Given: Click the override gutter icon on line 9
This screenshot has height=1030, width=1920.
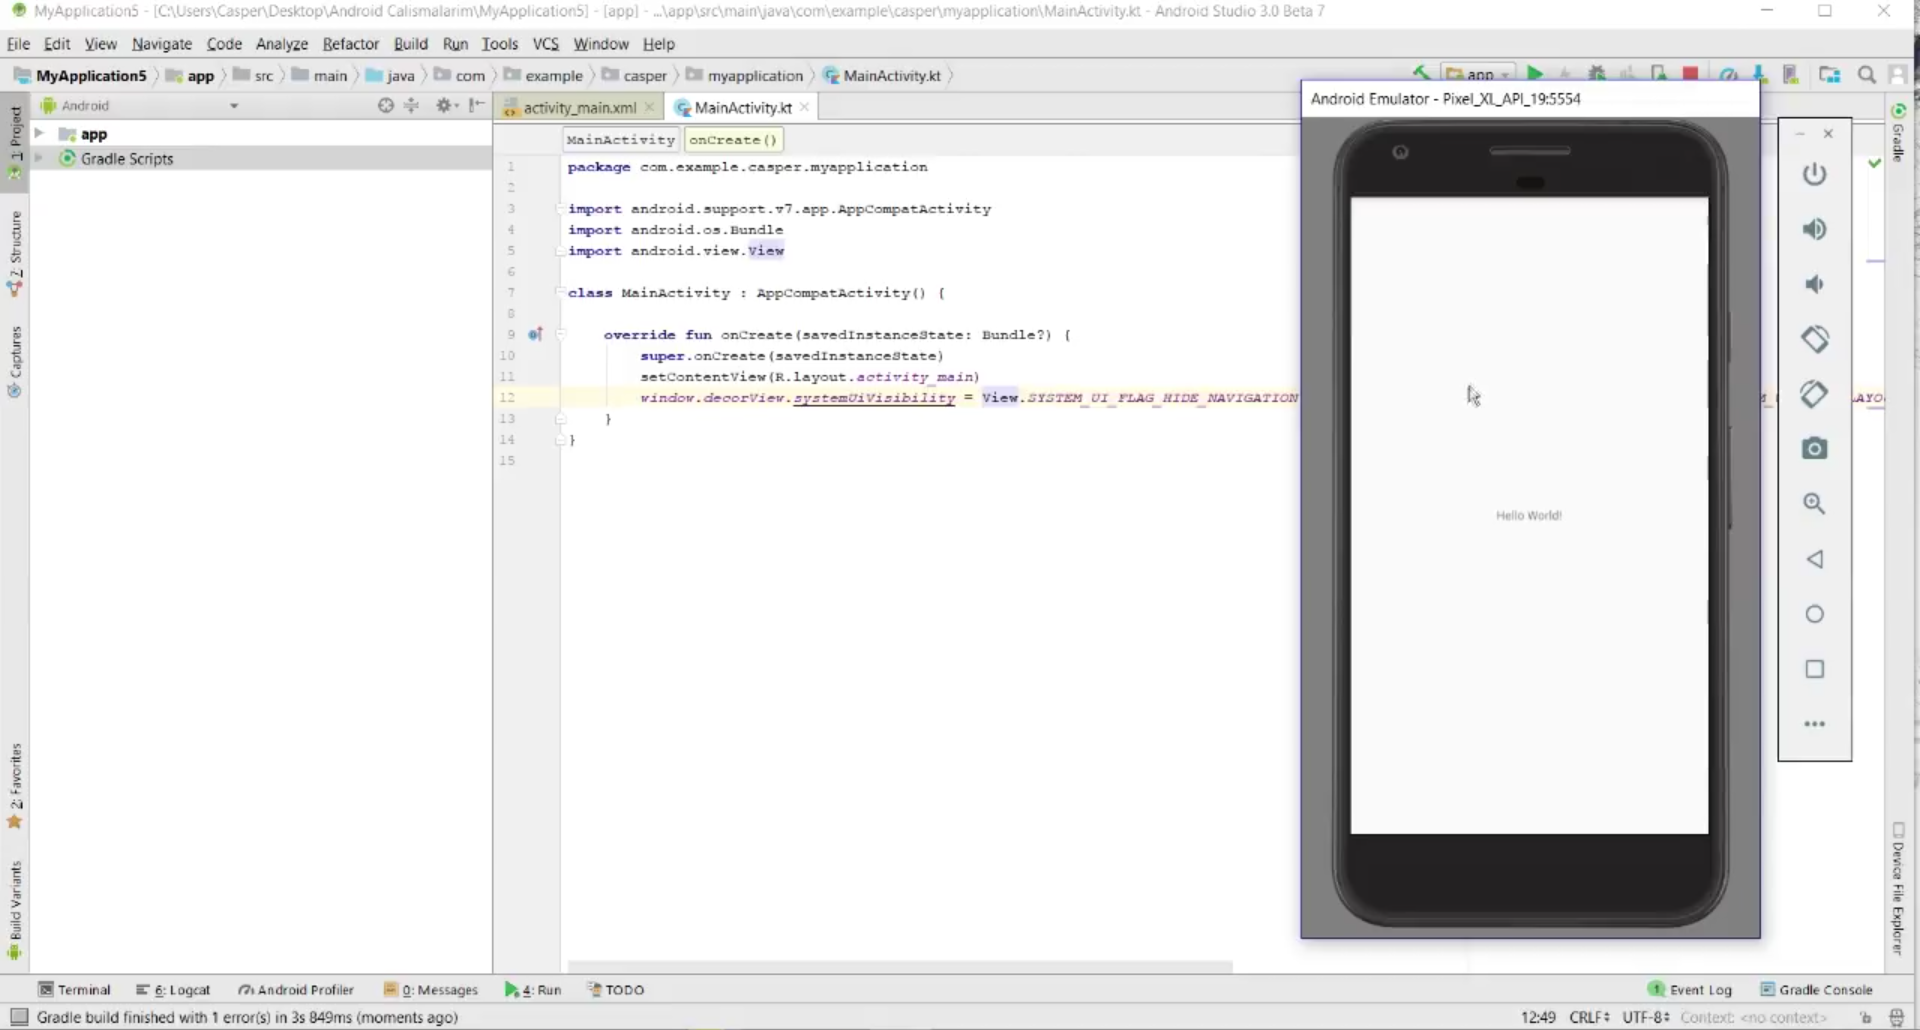Looking at the screenshot, I should click(535, 334).
